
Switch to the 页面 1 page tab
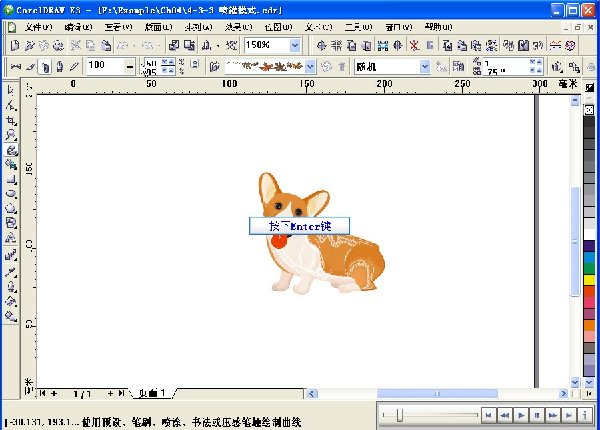pyautogui.click(x=152, y=393)
